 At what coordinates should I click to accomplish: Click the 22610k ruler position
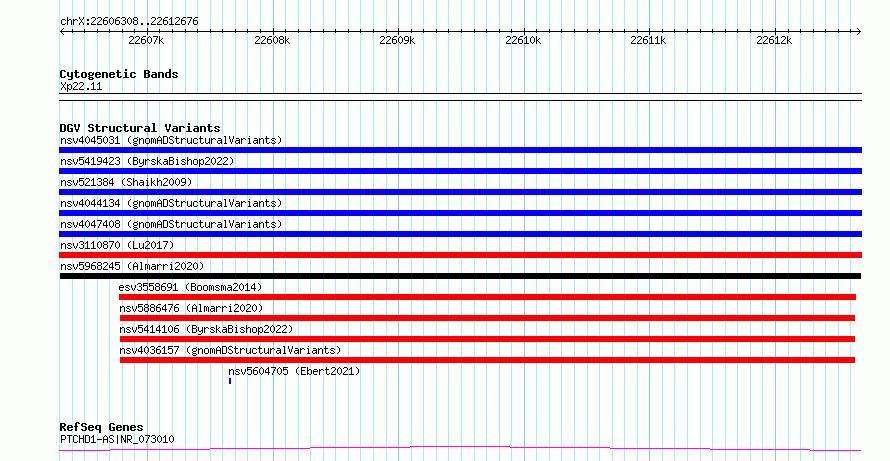coord(523,40)
